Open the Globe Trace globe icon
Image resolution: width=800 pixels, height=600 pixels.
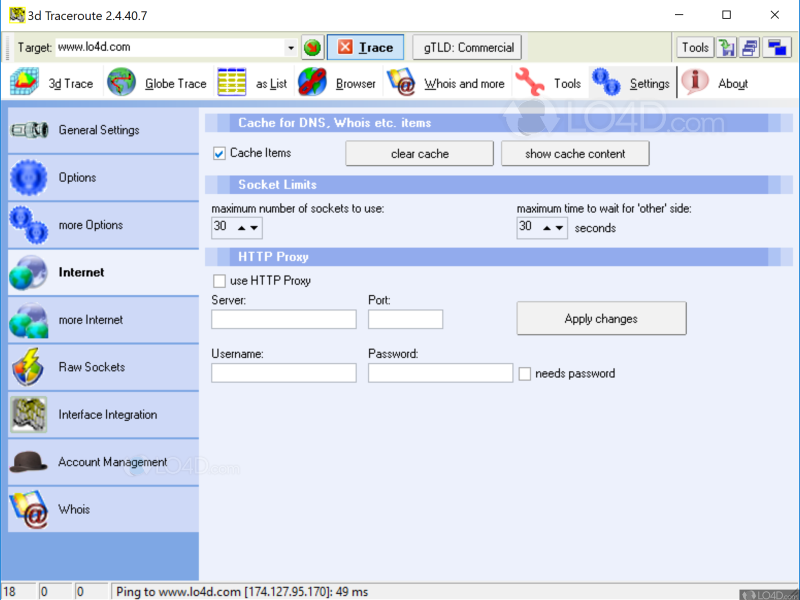tap(121, 82)
